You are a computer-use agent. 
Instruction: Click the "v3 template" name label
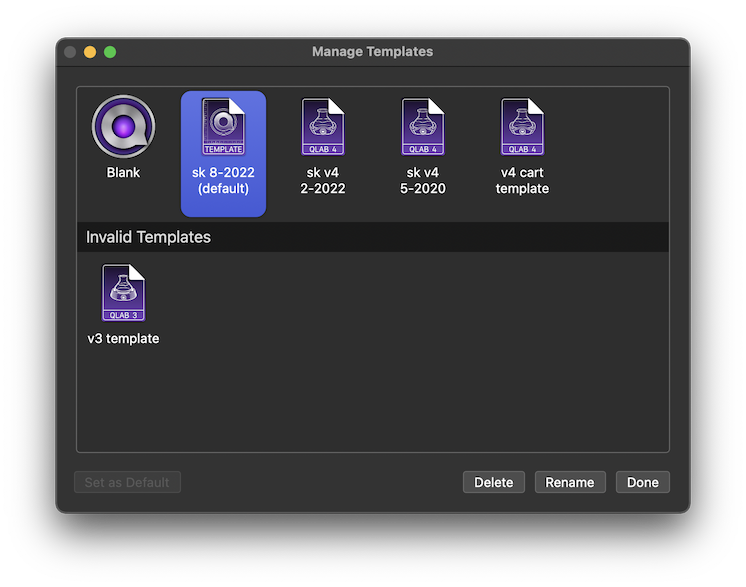tap(123, 338)
